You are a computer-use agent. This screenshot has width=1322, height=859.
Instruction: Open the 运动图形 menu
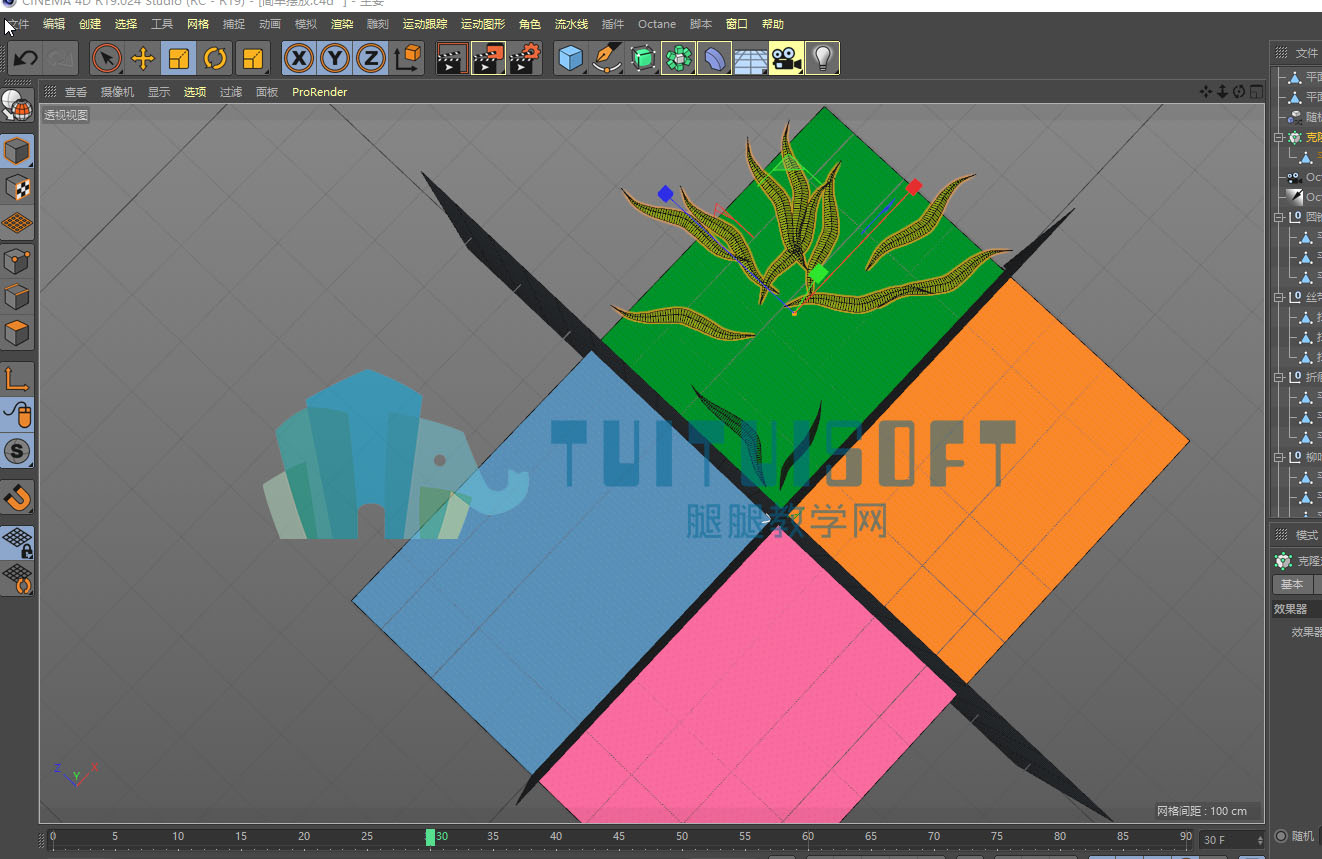coord(483,24)
